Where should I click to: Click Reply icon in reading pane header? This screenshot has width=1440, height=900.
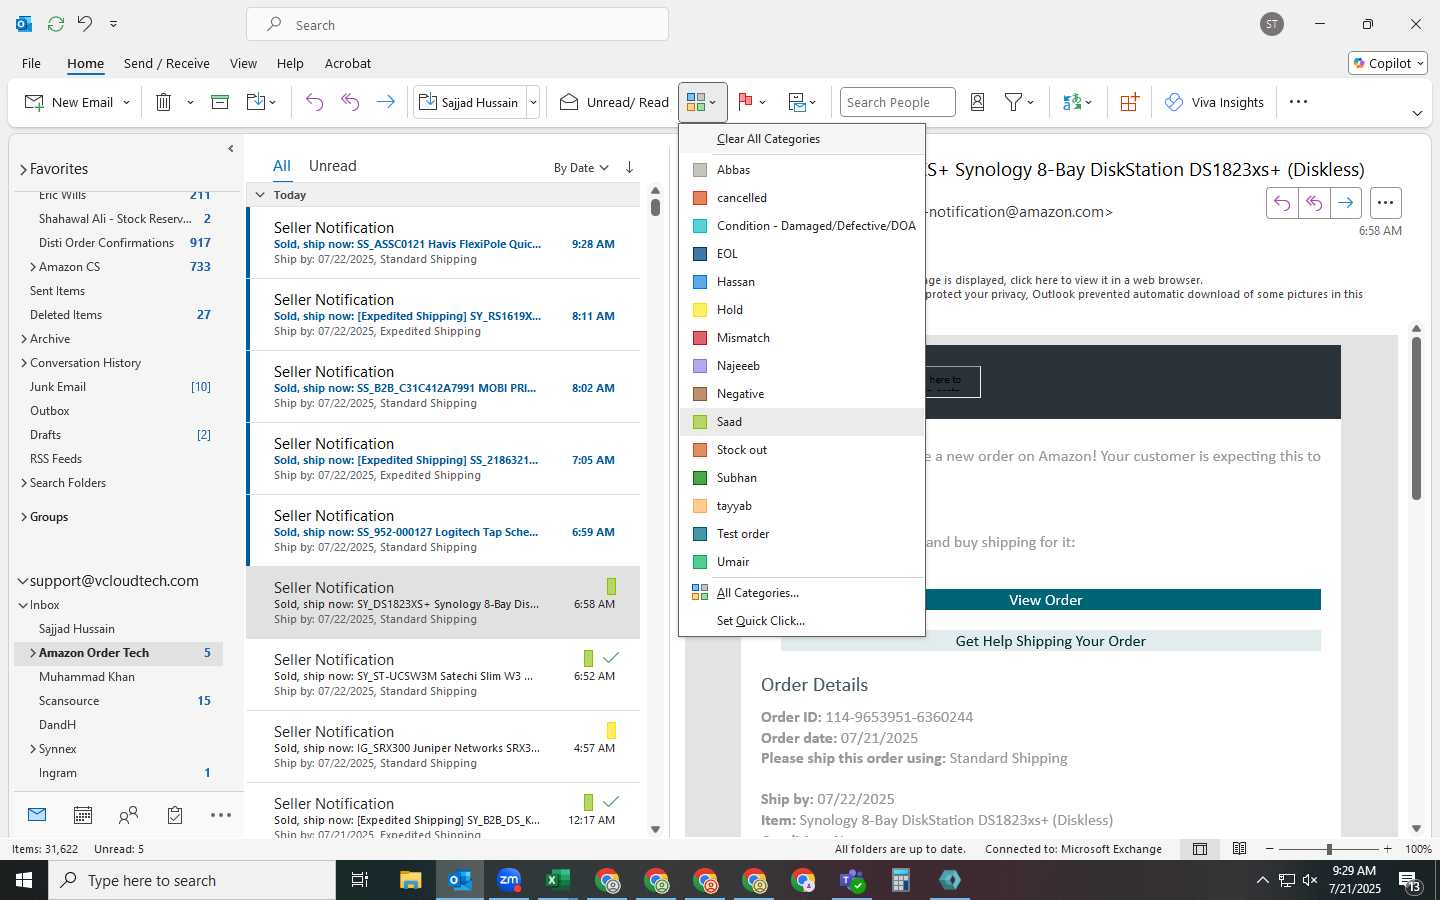tap(1282, 203)
